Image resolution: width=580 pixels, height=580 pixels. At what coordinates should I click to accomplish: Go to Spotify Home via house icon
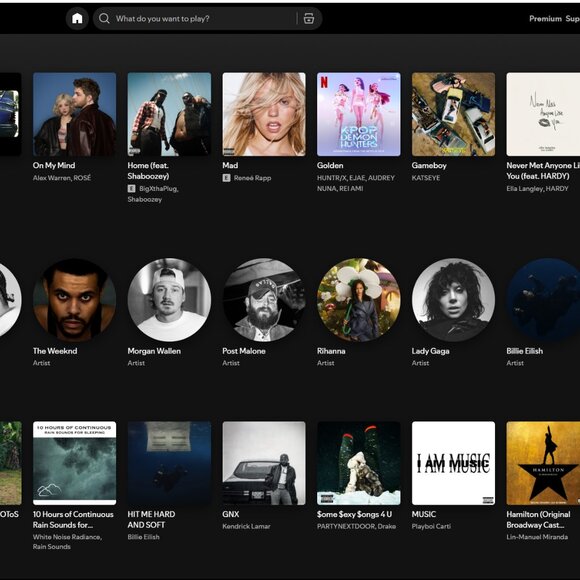coord(77,18)
